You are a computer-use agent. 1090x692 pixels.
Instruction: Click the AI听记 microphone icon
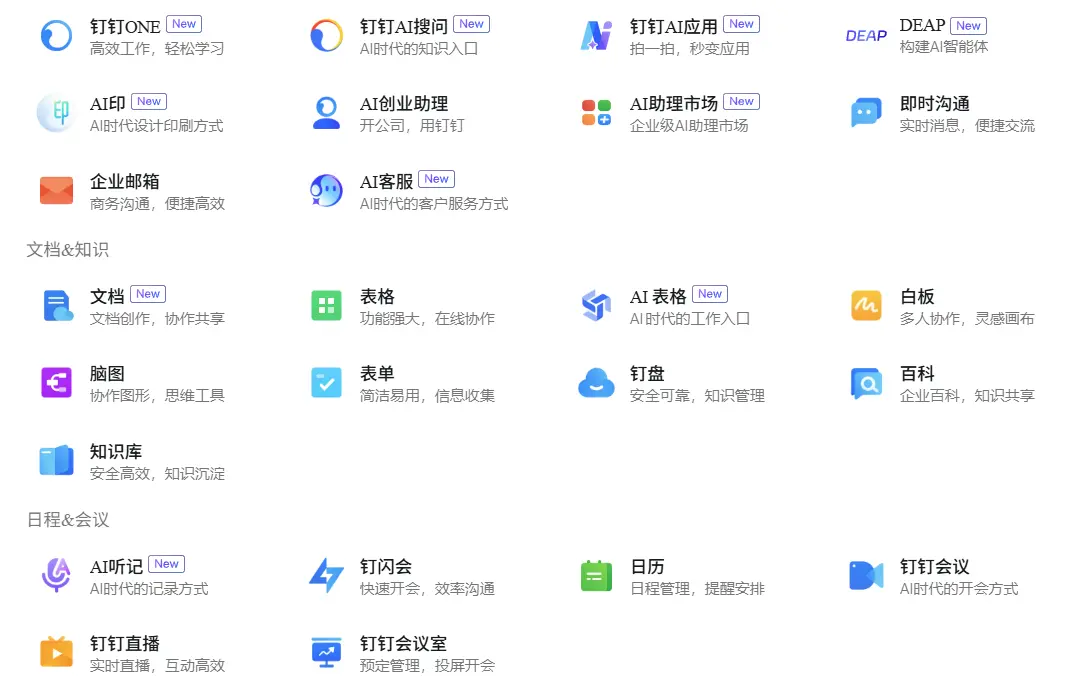[56, 575]
